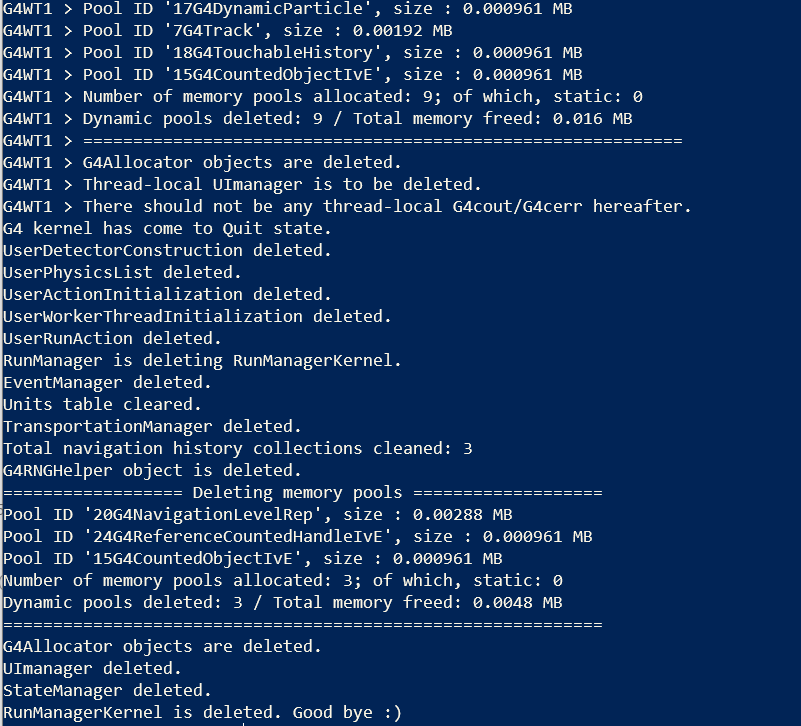
Task: Select the 'EventManager deleted' output line
Action: [x=107, y=383]
